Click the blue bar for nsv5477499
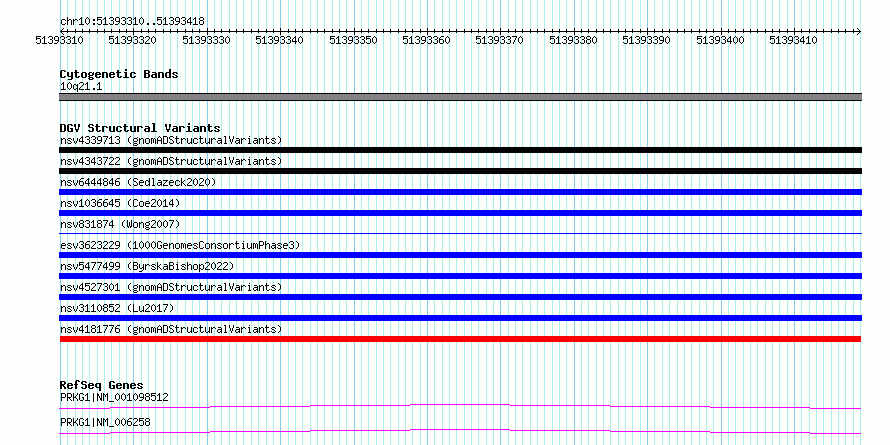The image size is (890, 445). 460,276
